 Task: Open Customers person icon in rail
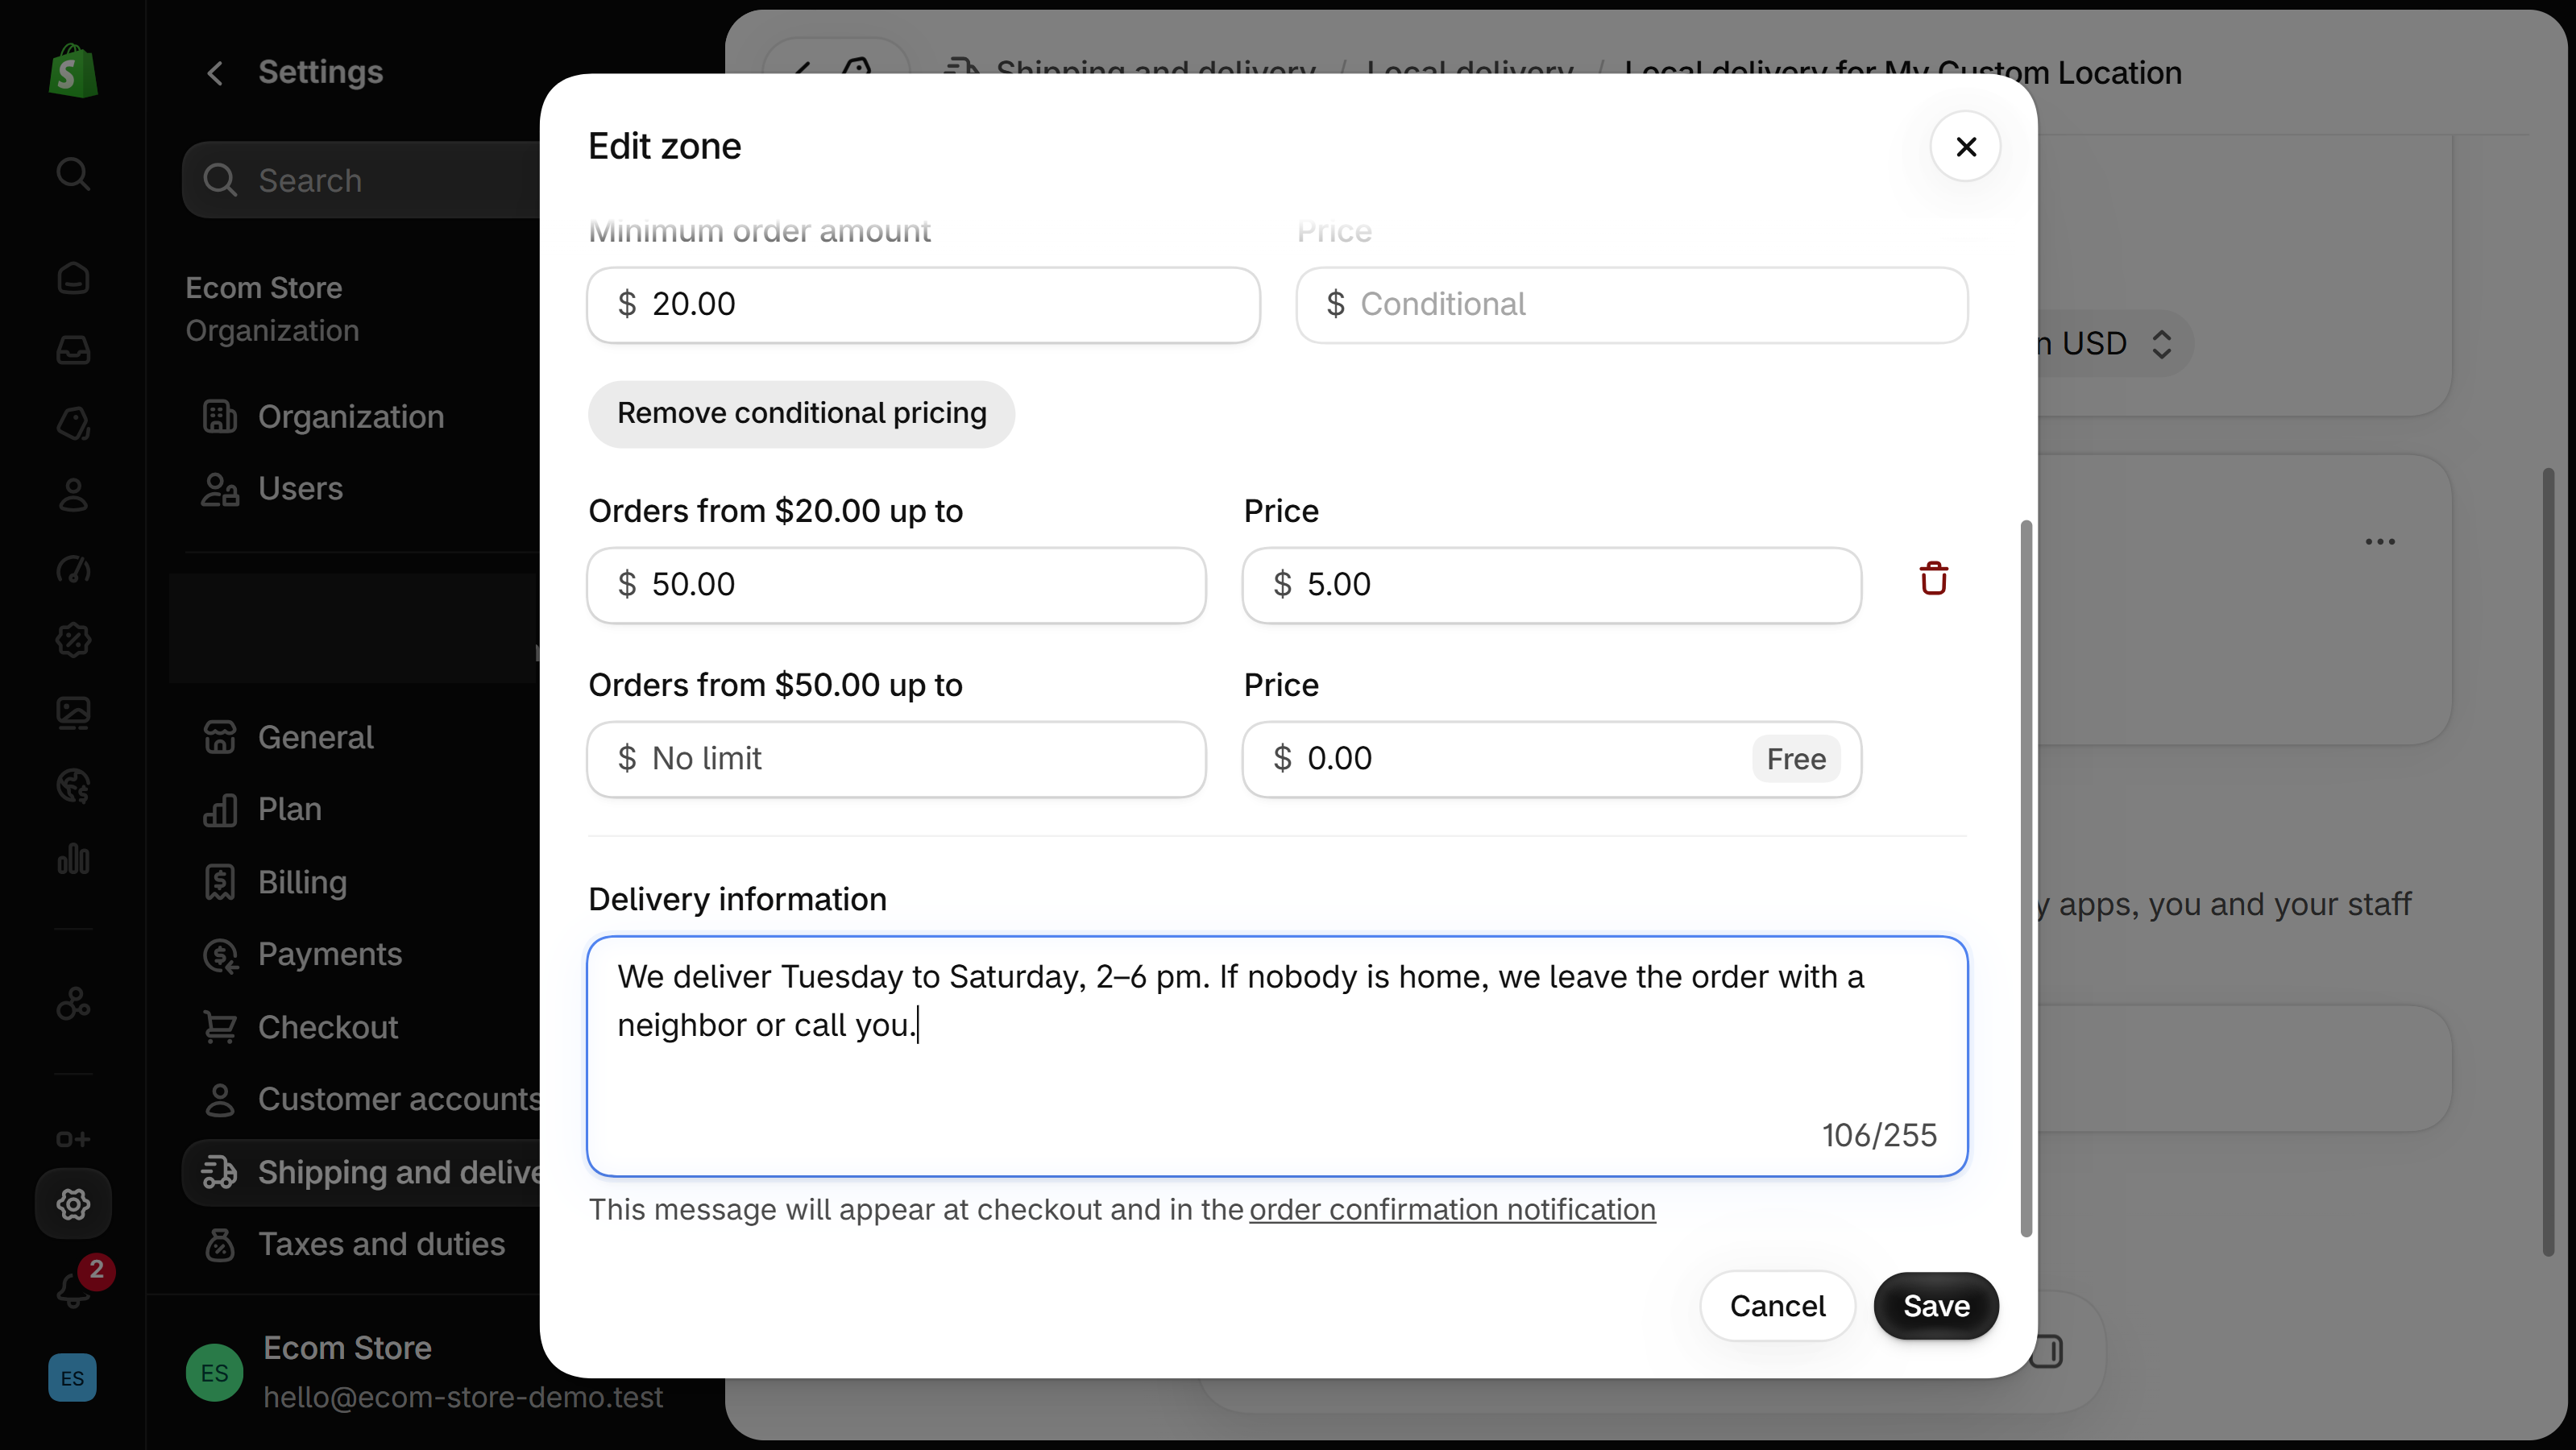pyautogui.click(x=73, y=495)
